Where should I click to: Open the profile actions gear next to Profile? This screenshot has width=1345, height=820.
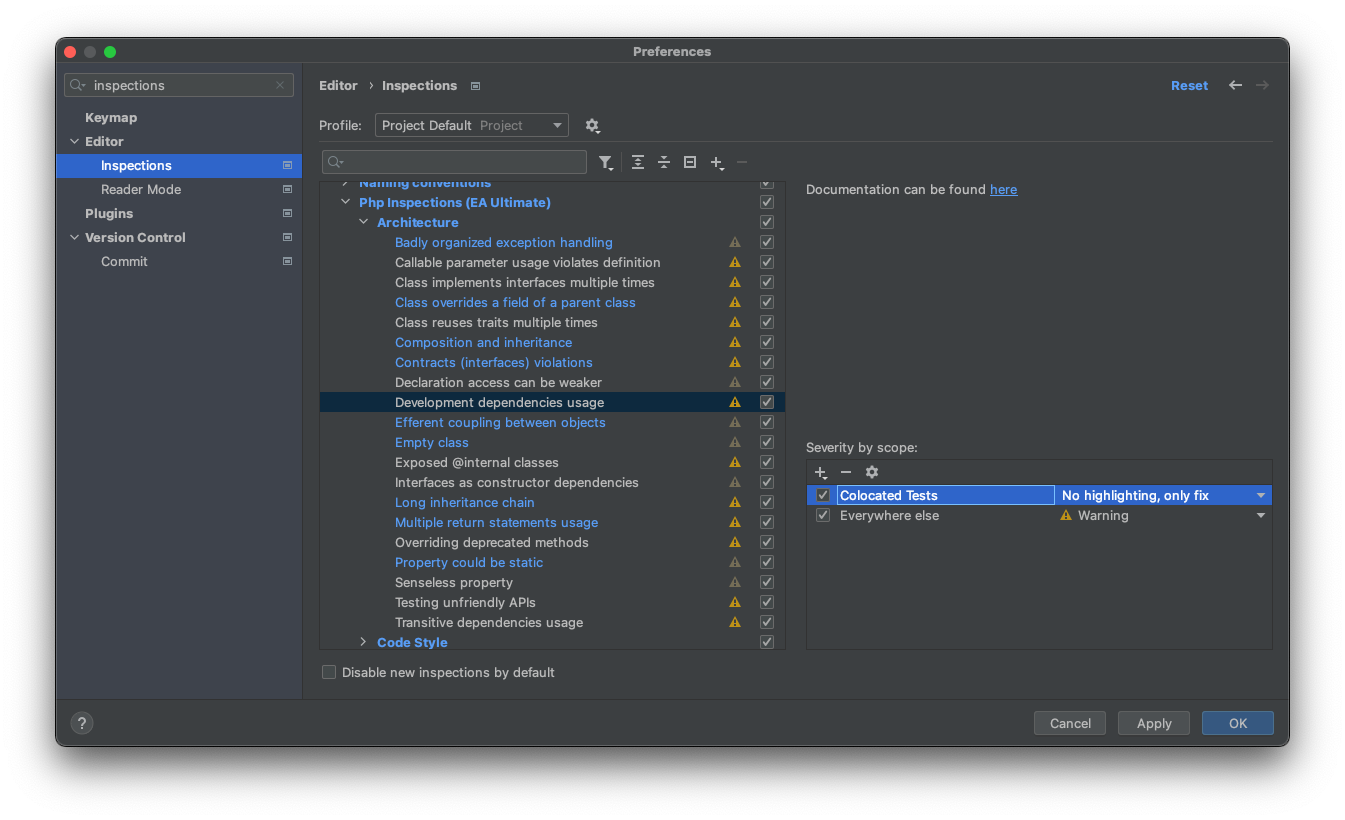click(x=592, y=125)
